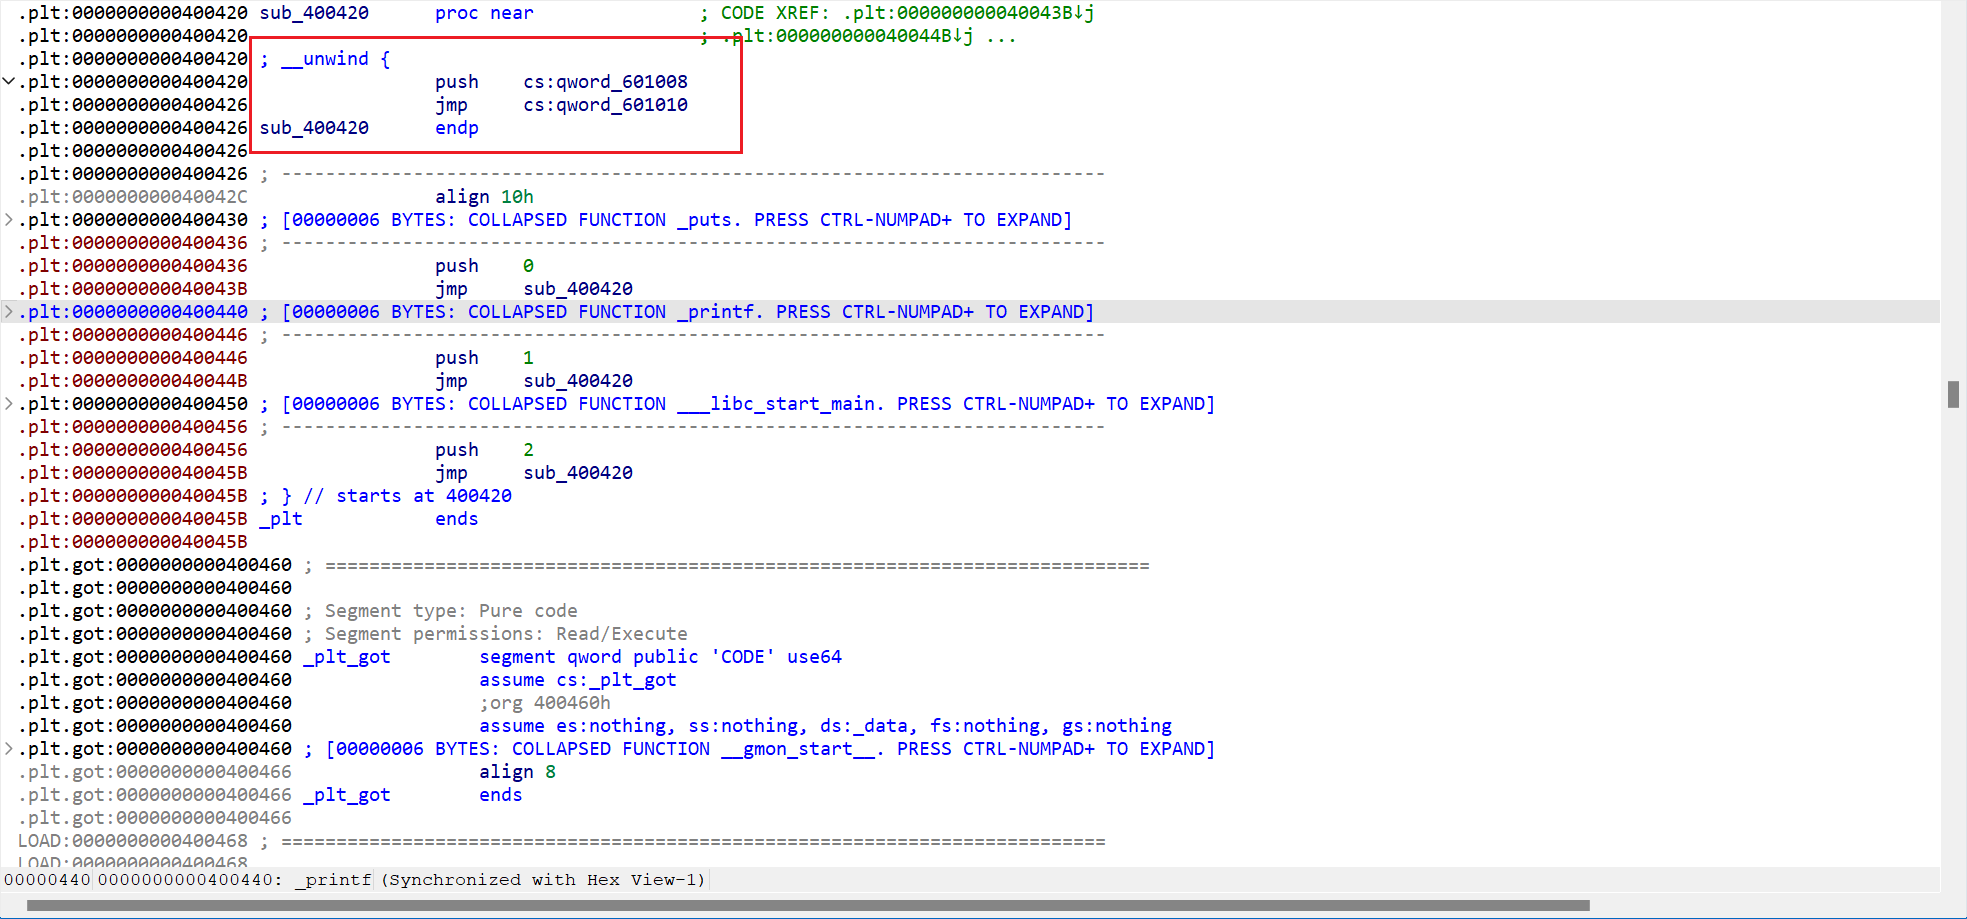Click the ellipsis to show more XREFs
The width and height of the screenshot is (1967, 919).
pos(1001,36)
